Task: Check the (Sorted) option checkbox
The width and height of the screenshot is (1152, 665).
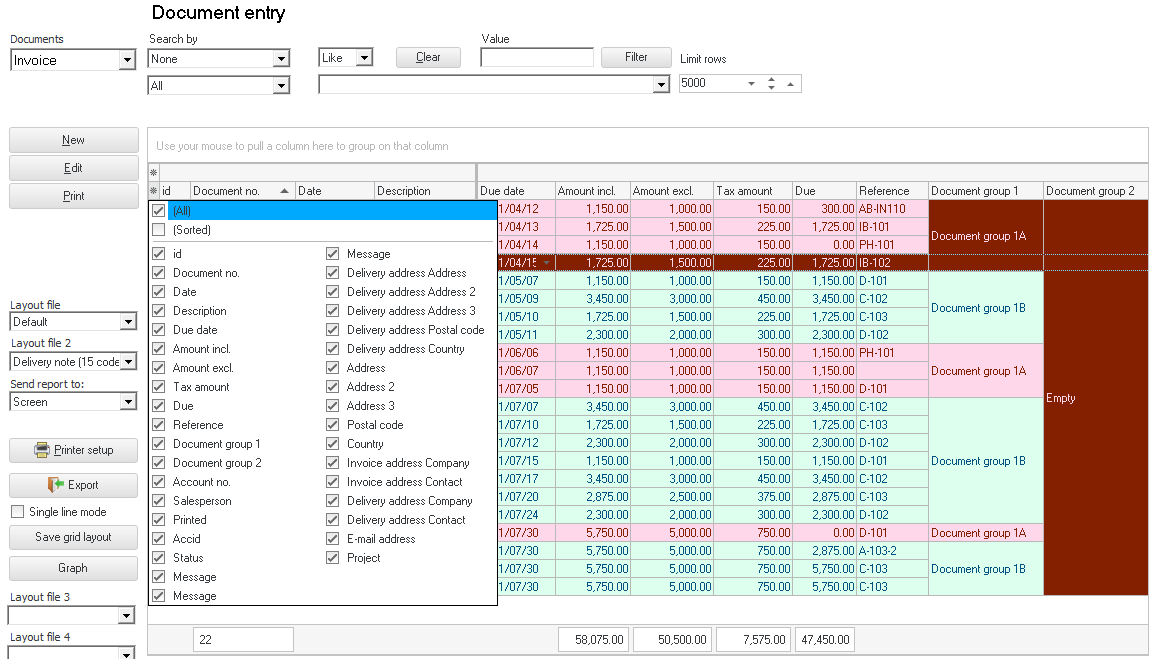Action: (159, 230)
